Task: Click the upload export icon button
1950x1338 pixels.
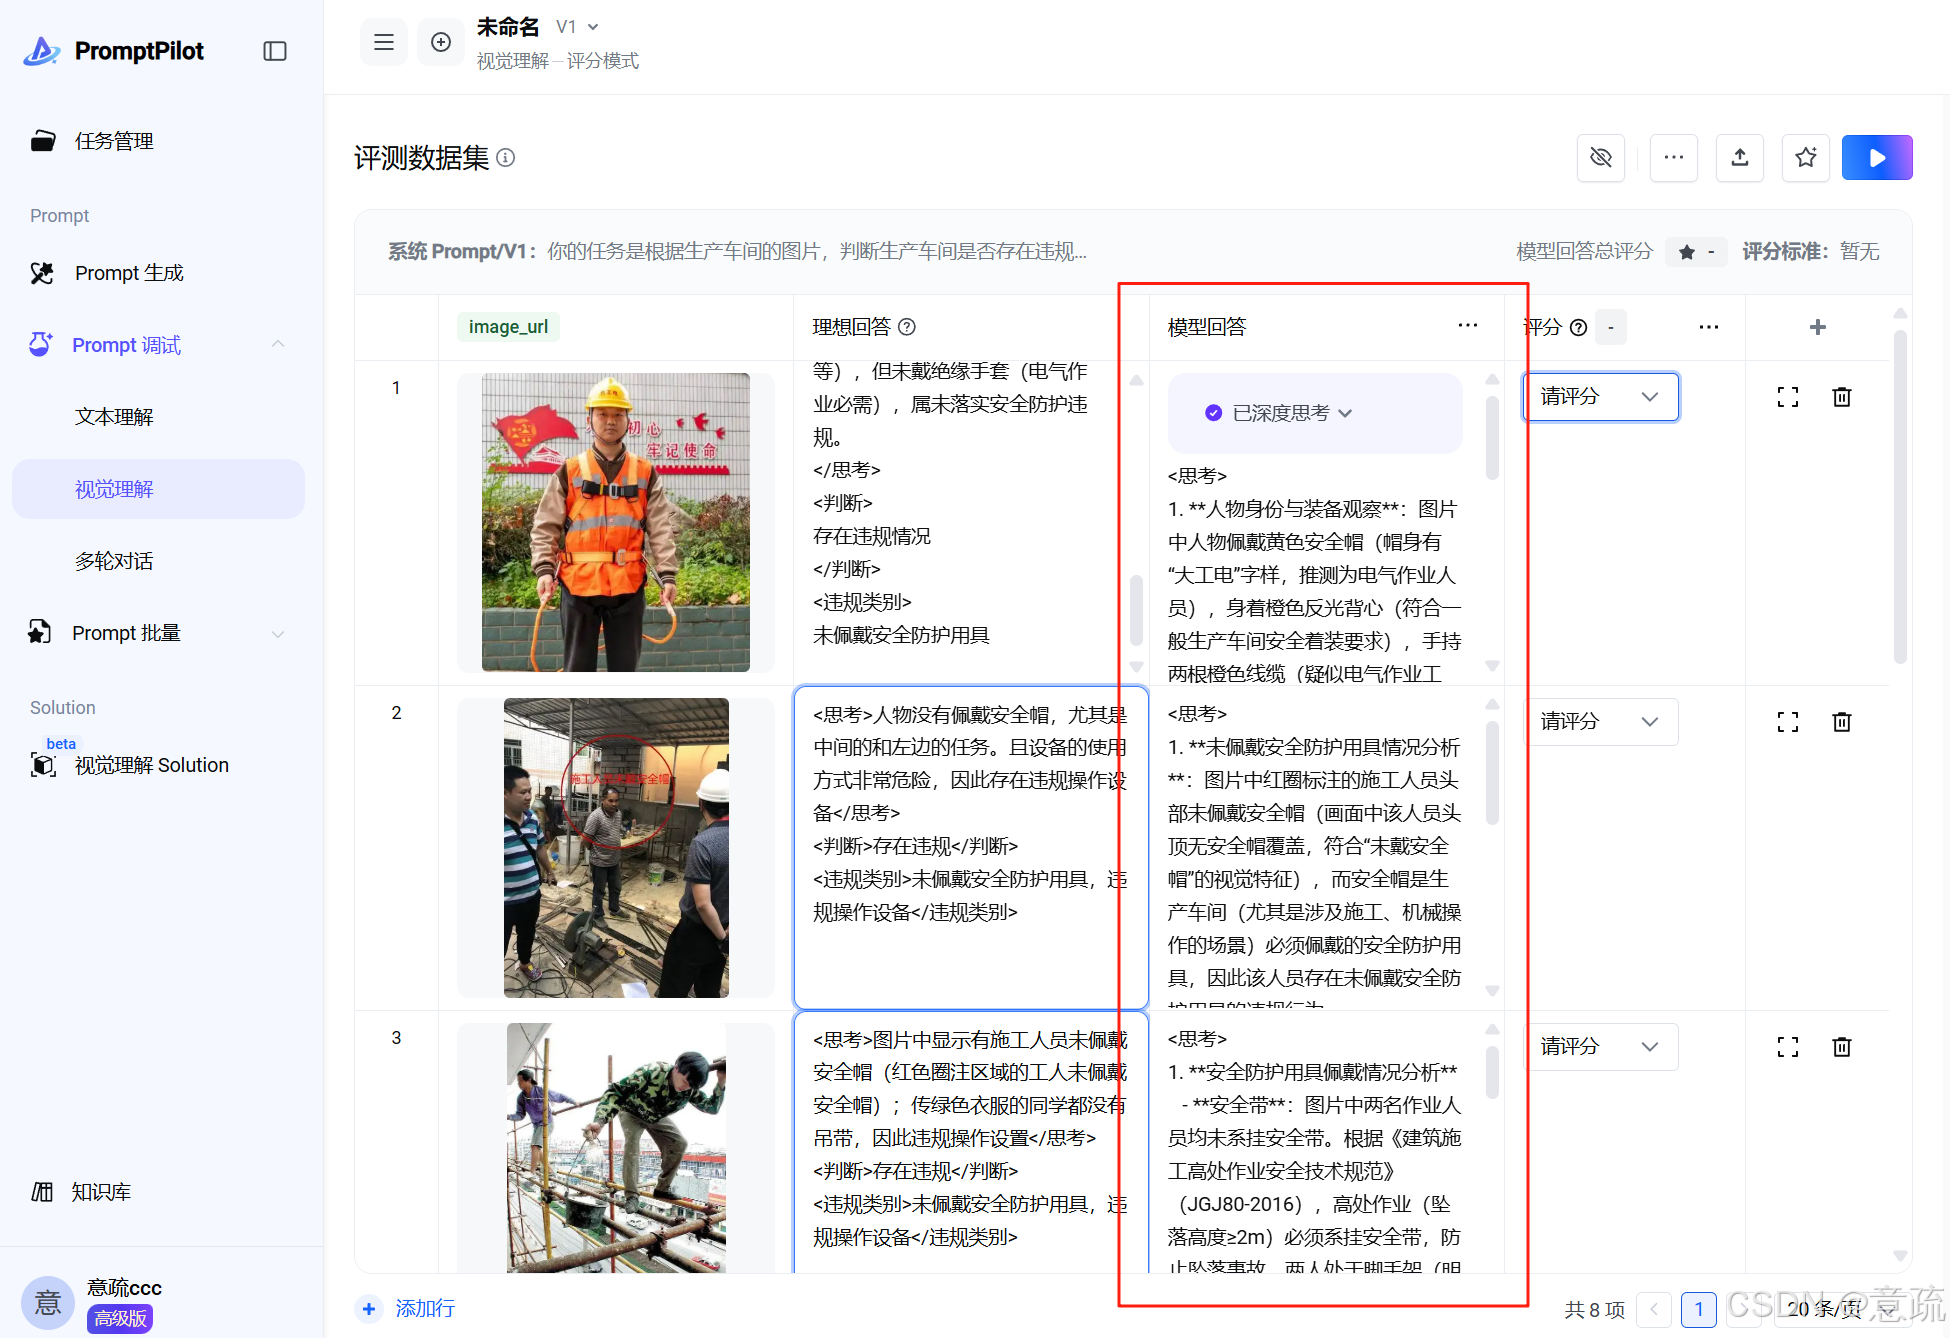Action: [x=1740, y=158]
